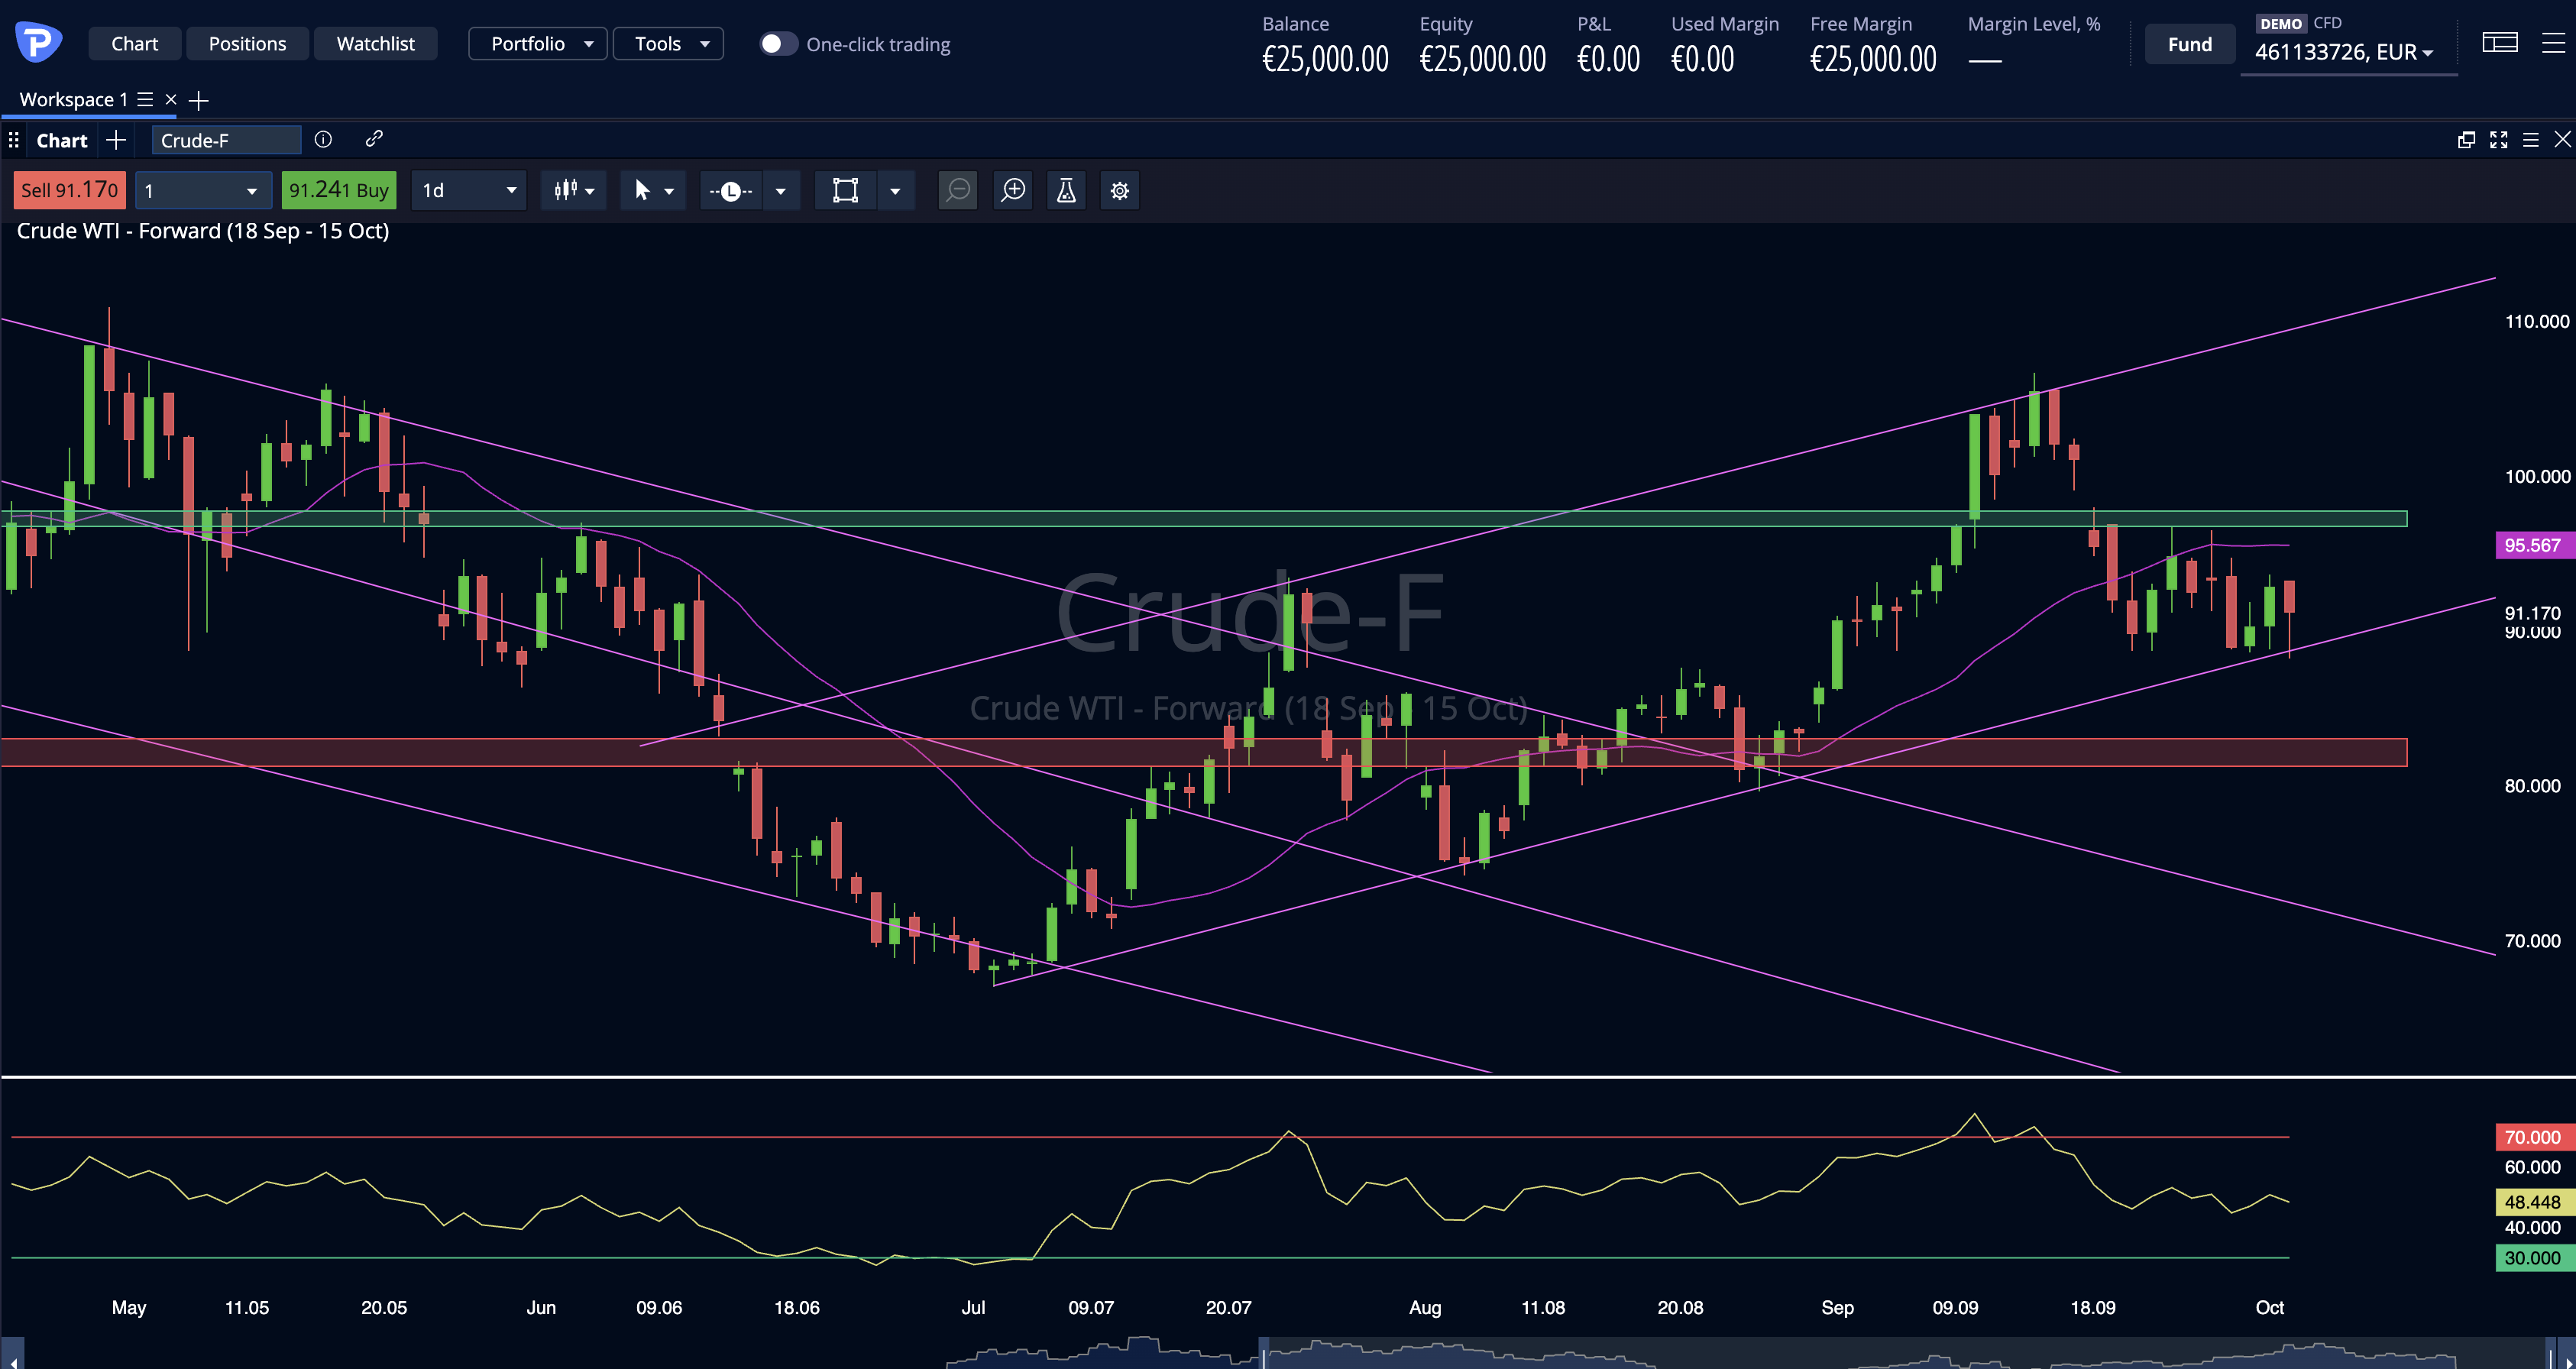The width and height of the screenshot is (2576, 1369).
Task: Click the chart panel drag handle dots
Action: 14,140
